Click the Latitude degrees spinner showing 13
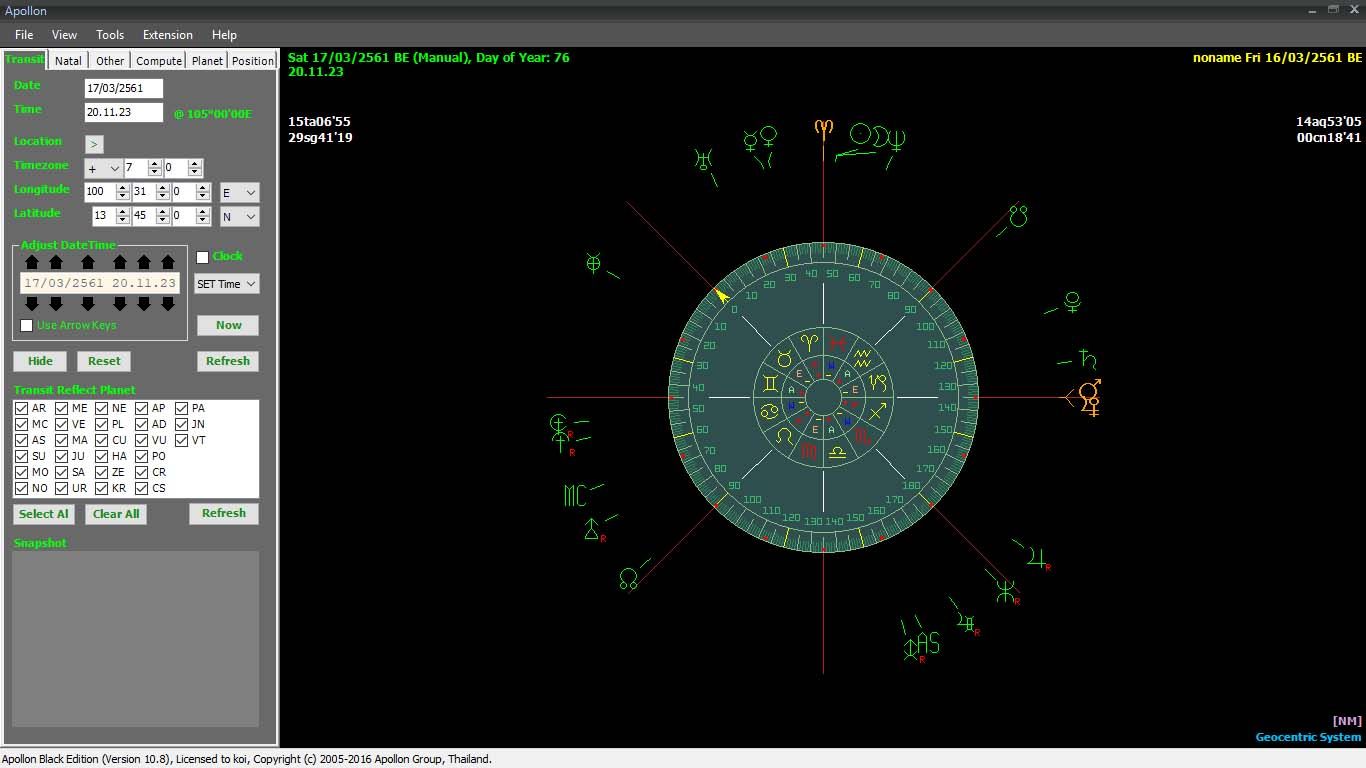The image size is (1366, 768). tap(111, 216)
